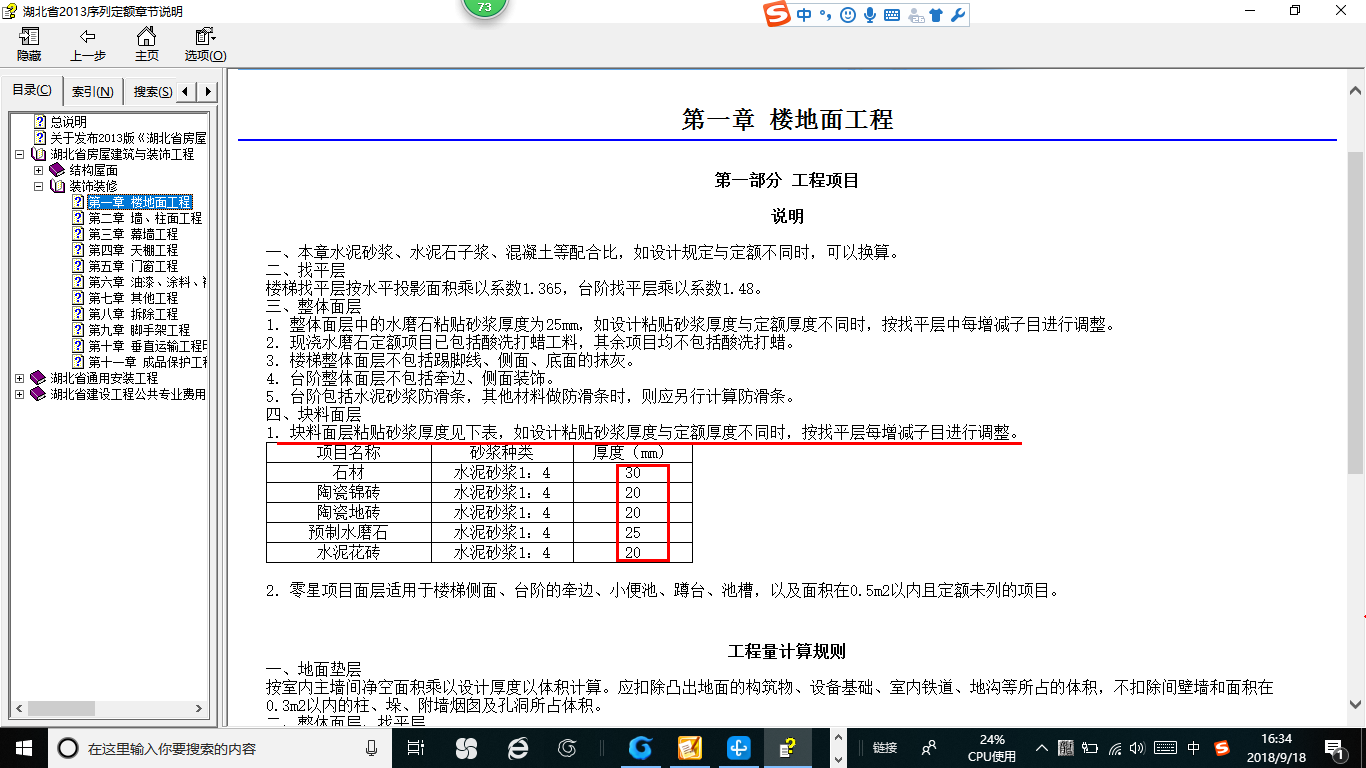Click the 工程量计算规则 heading

pos(787,651)
